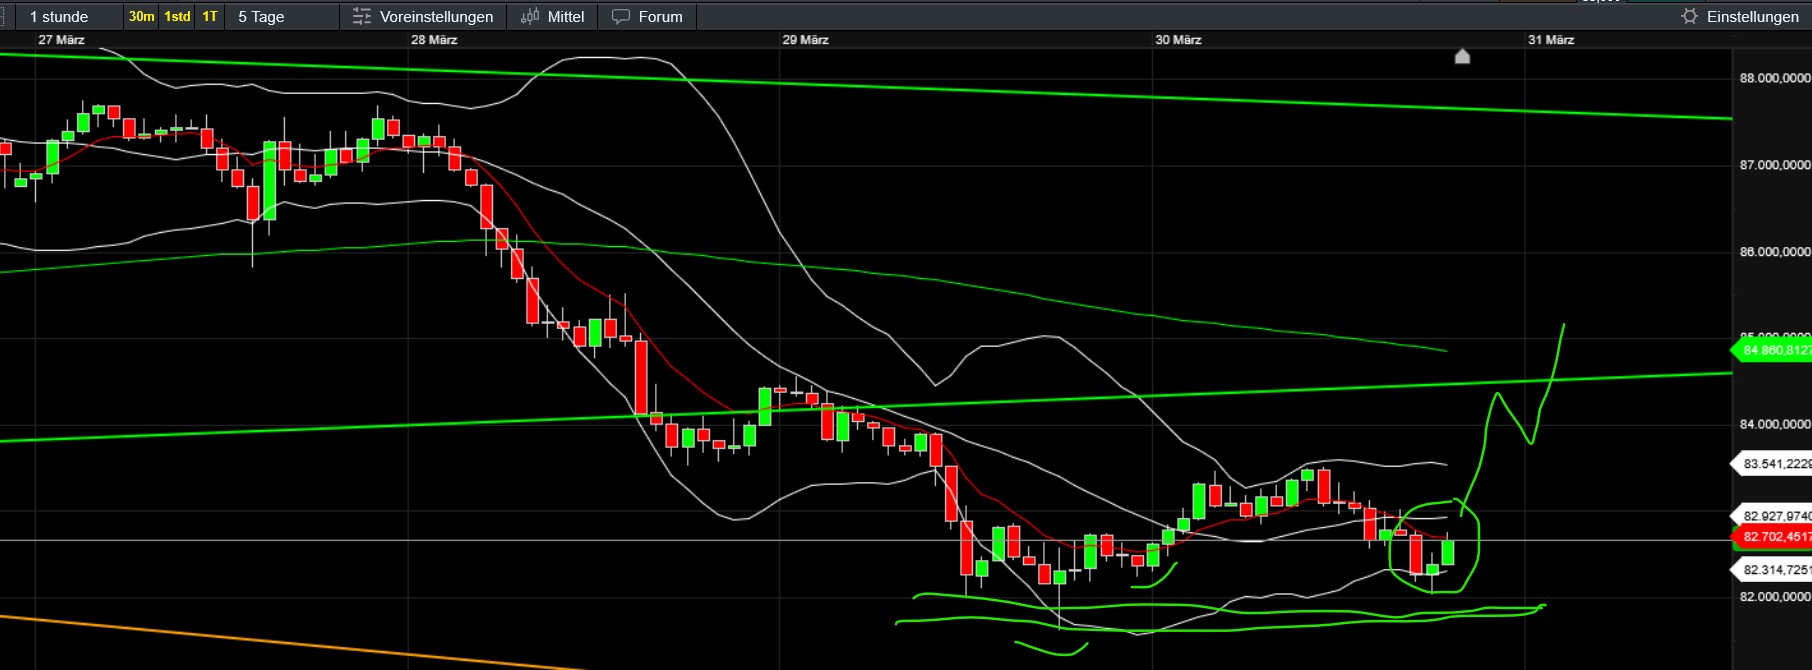
Task: Click the 29 März date label
Action: 805,40
